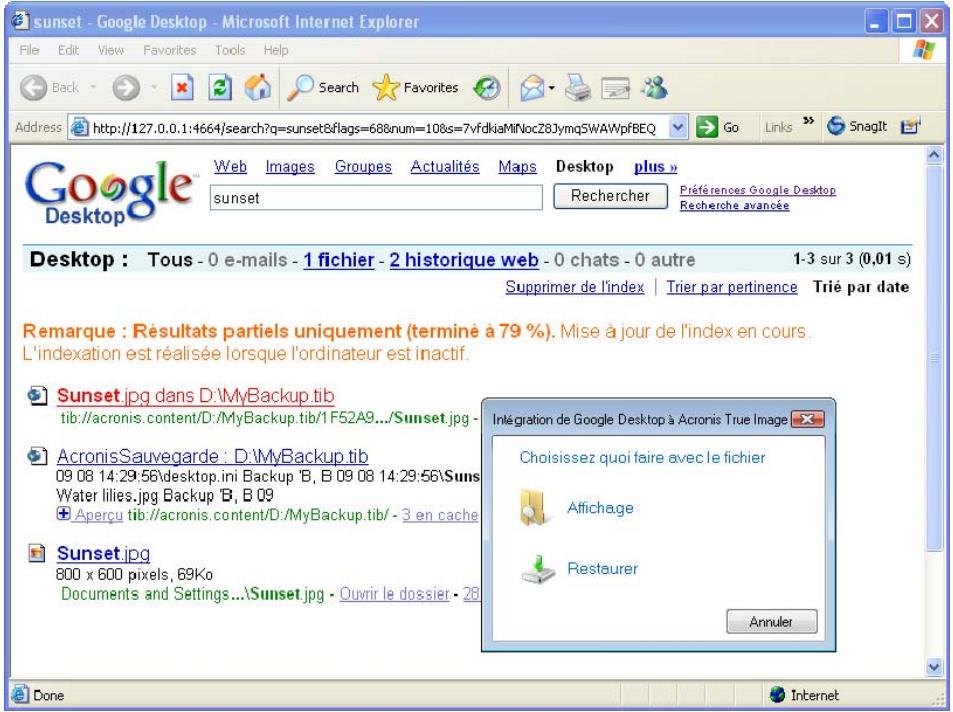Open the Edit menu
The width and height of the screenshot is (953, 712).
[x=68, y=50]
